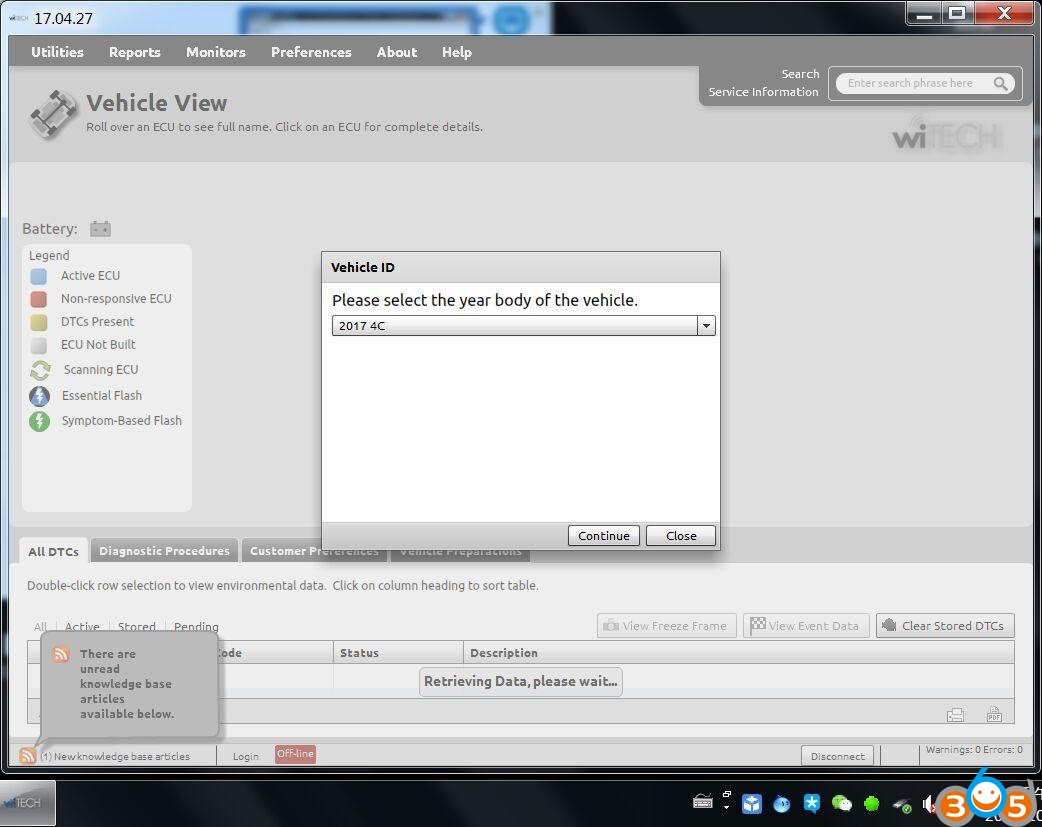The image size is (1042, 827).
Task: Open the 2017 4C combo box
Action: 515,326
